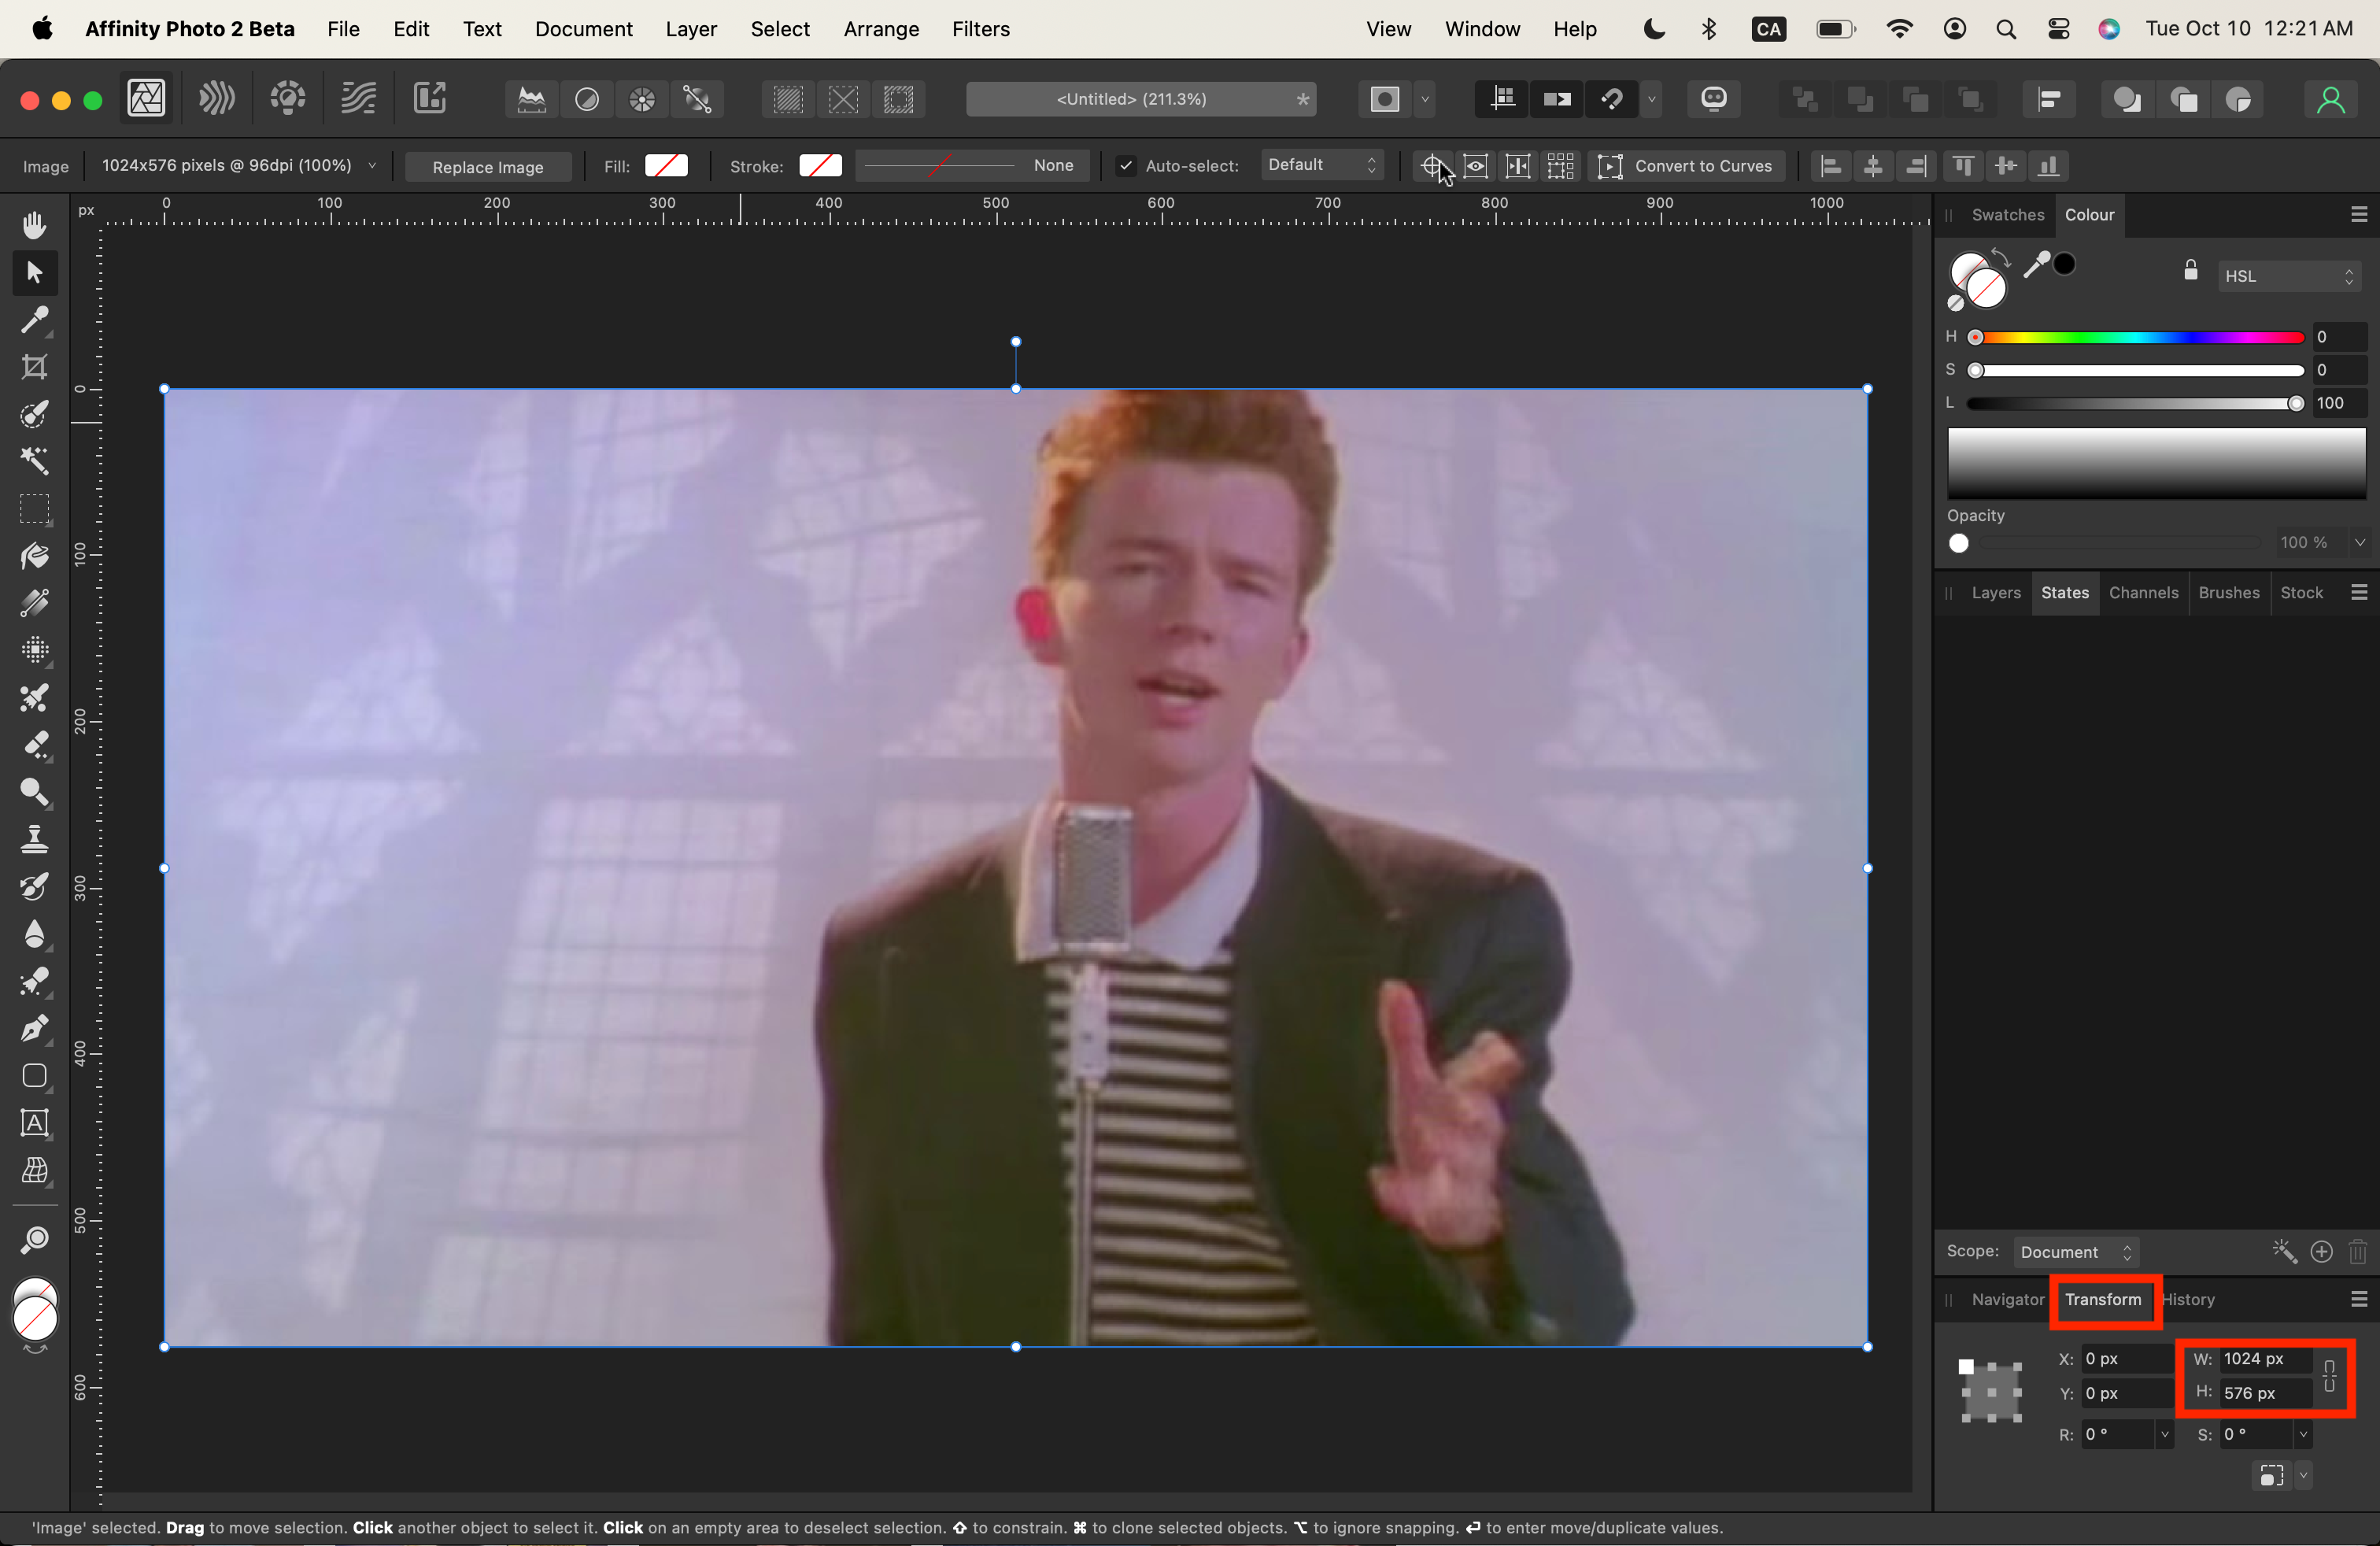Select the Selection Brush tool

34,414
